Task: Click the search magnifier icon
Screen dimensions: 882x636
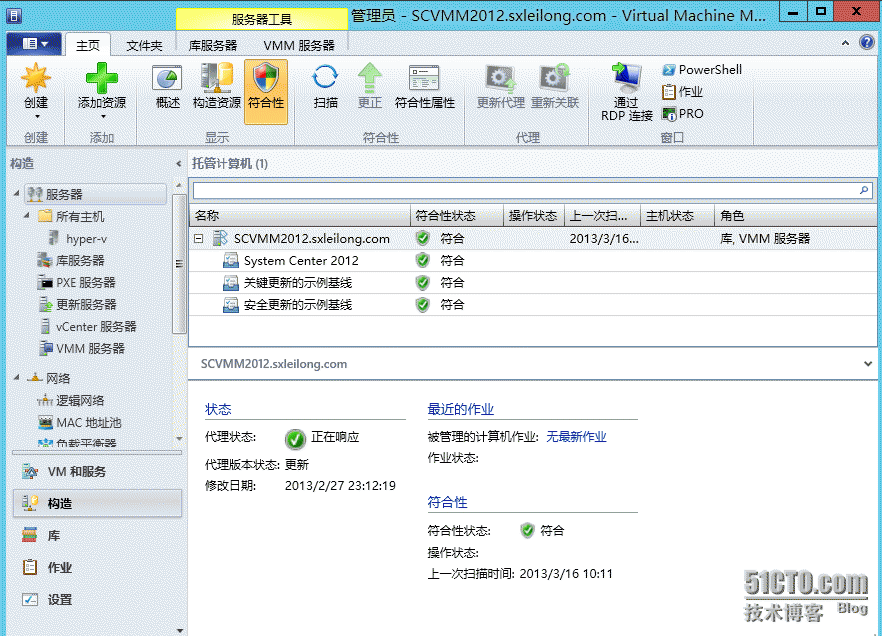Action: pyautogui.click(x=863, y=191)
